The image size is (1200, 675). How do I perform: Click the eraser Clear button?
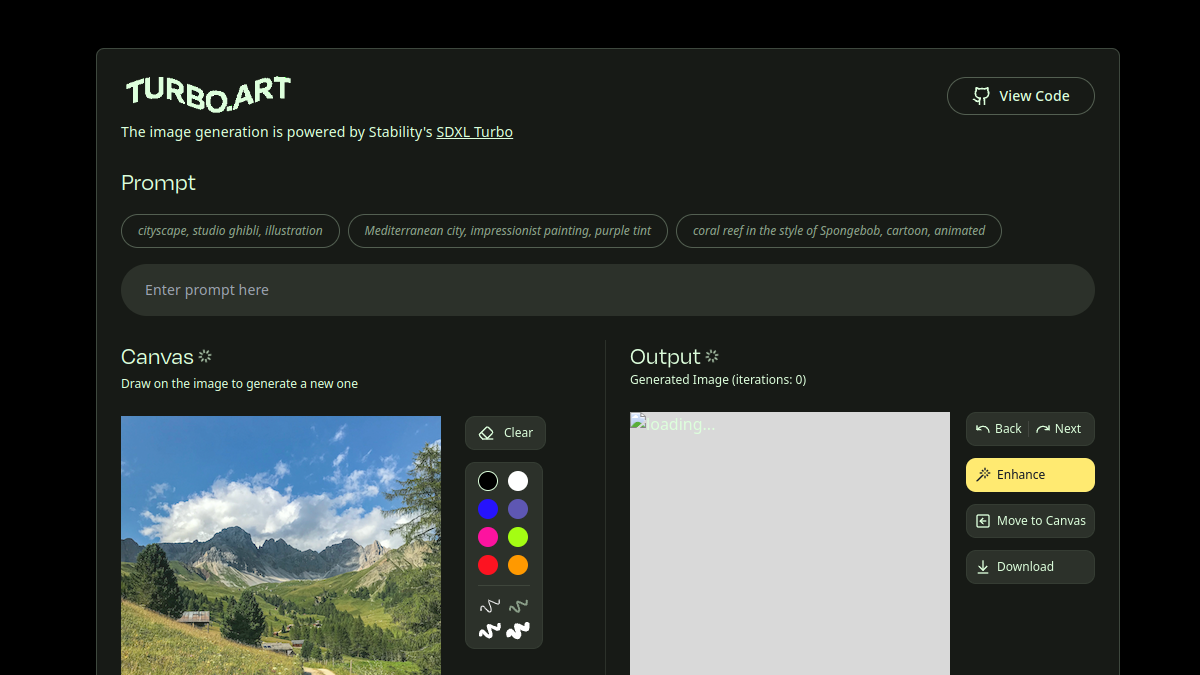[505, 433]
